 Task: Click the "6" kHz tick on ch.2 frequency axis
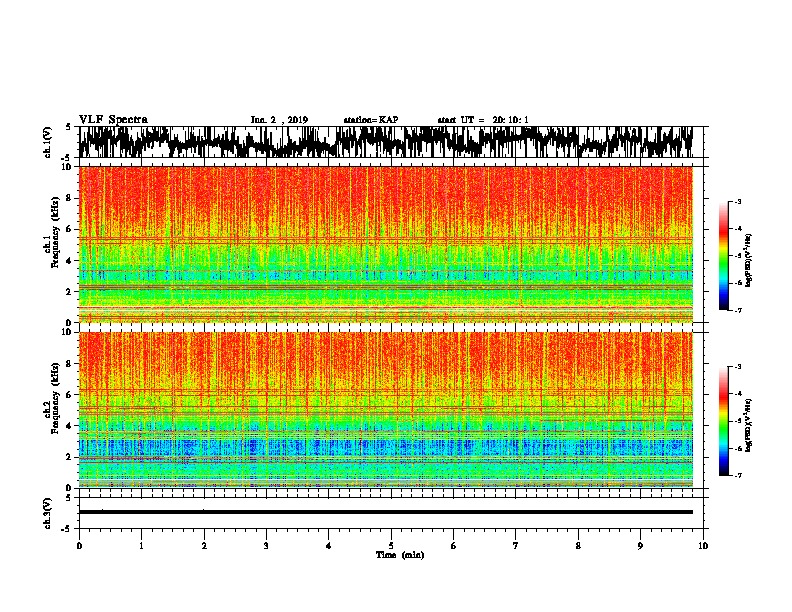tap(68, 395)
